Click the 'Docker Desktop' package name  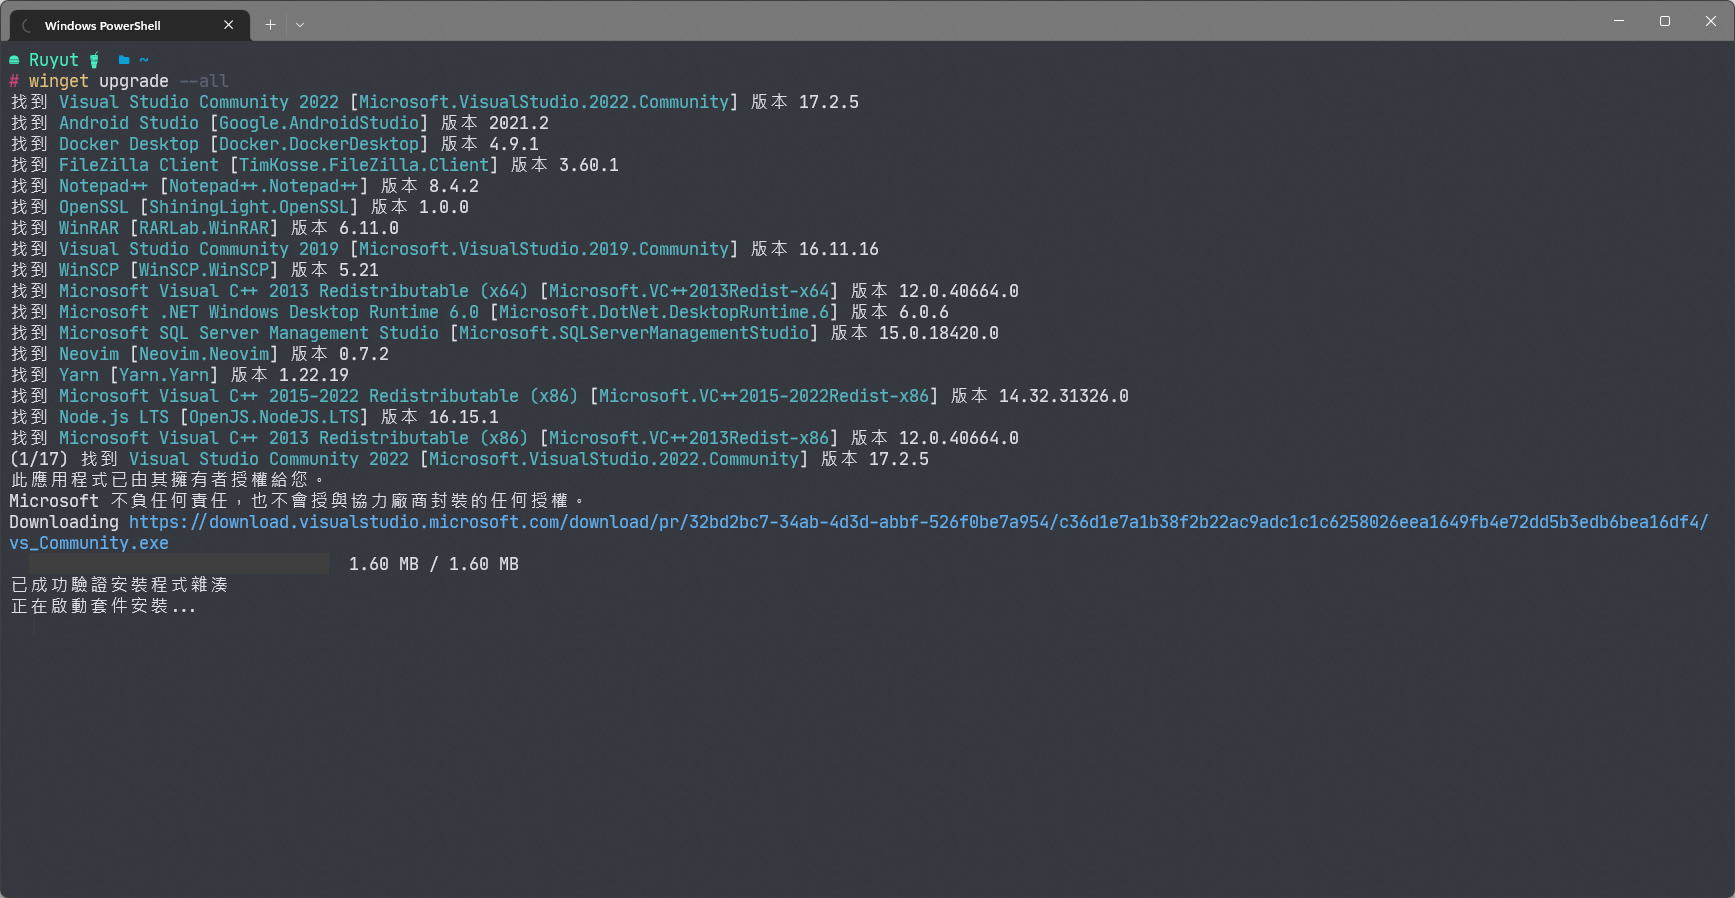click(129, 144)
